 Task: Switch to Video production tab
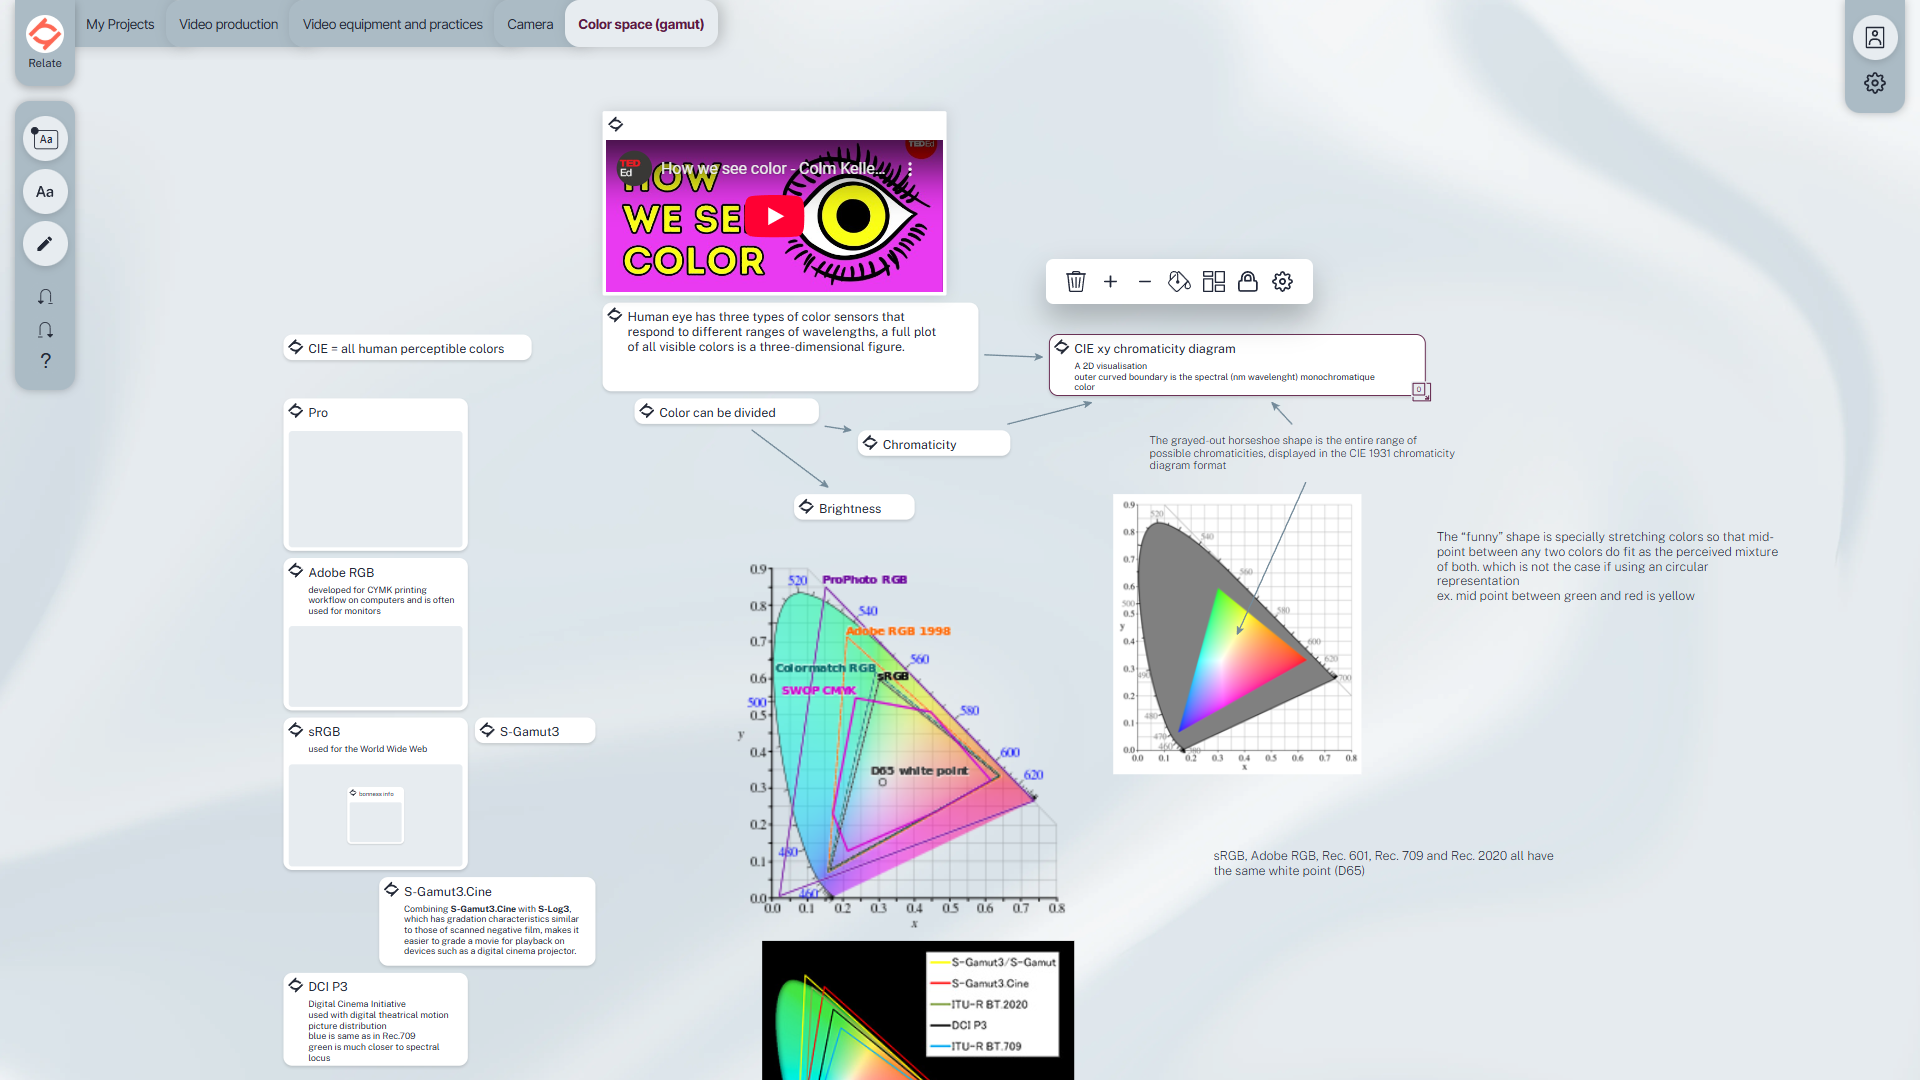click(x=228, y=24)
